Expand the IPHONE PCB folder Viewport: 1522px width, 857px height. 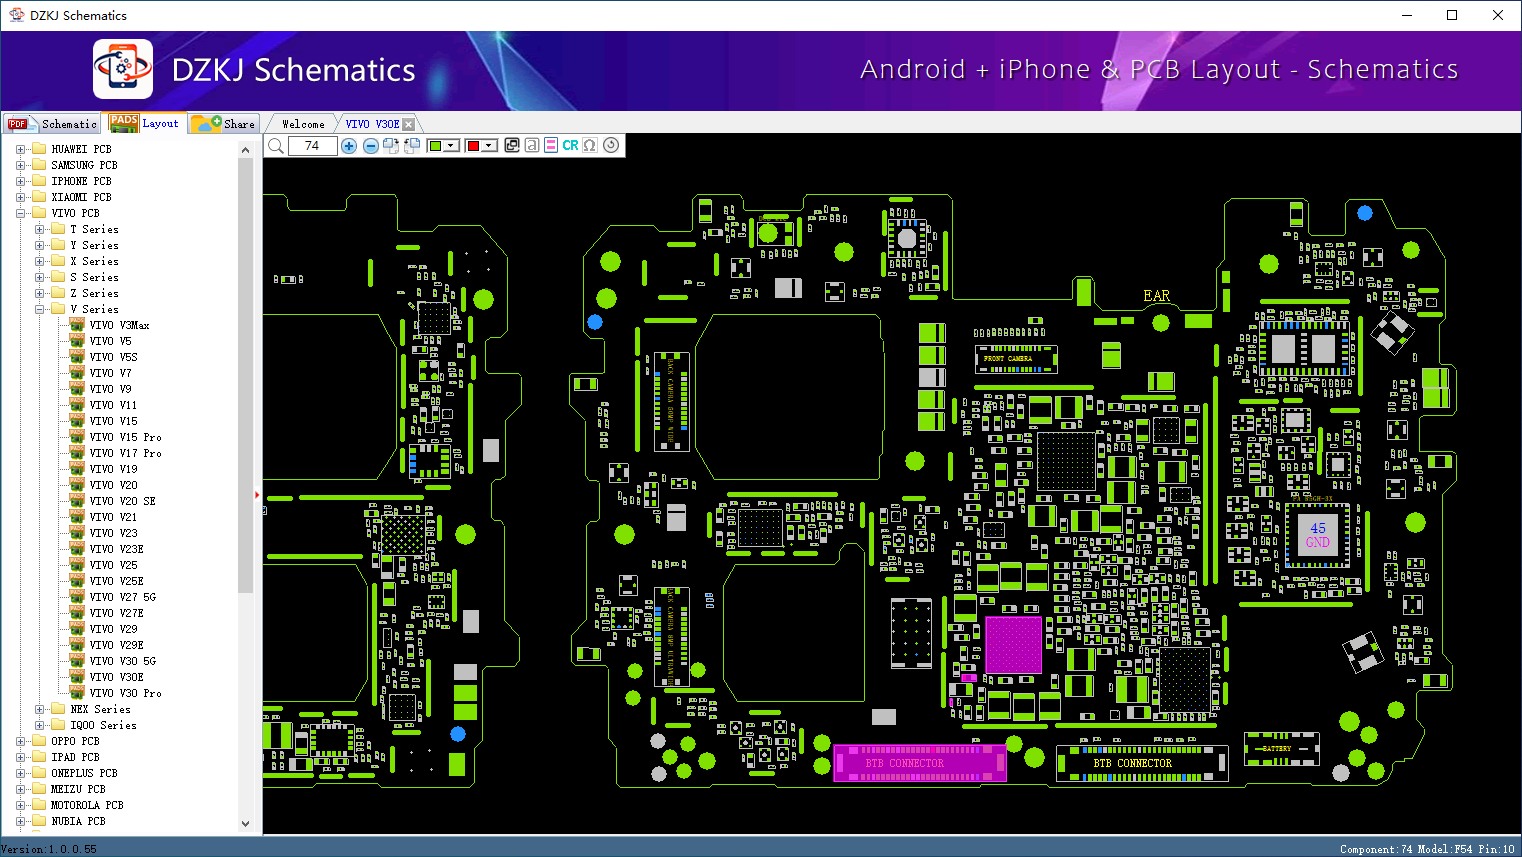[20, 181]
